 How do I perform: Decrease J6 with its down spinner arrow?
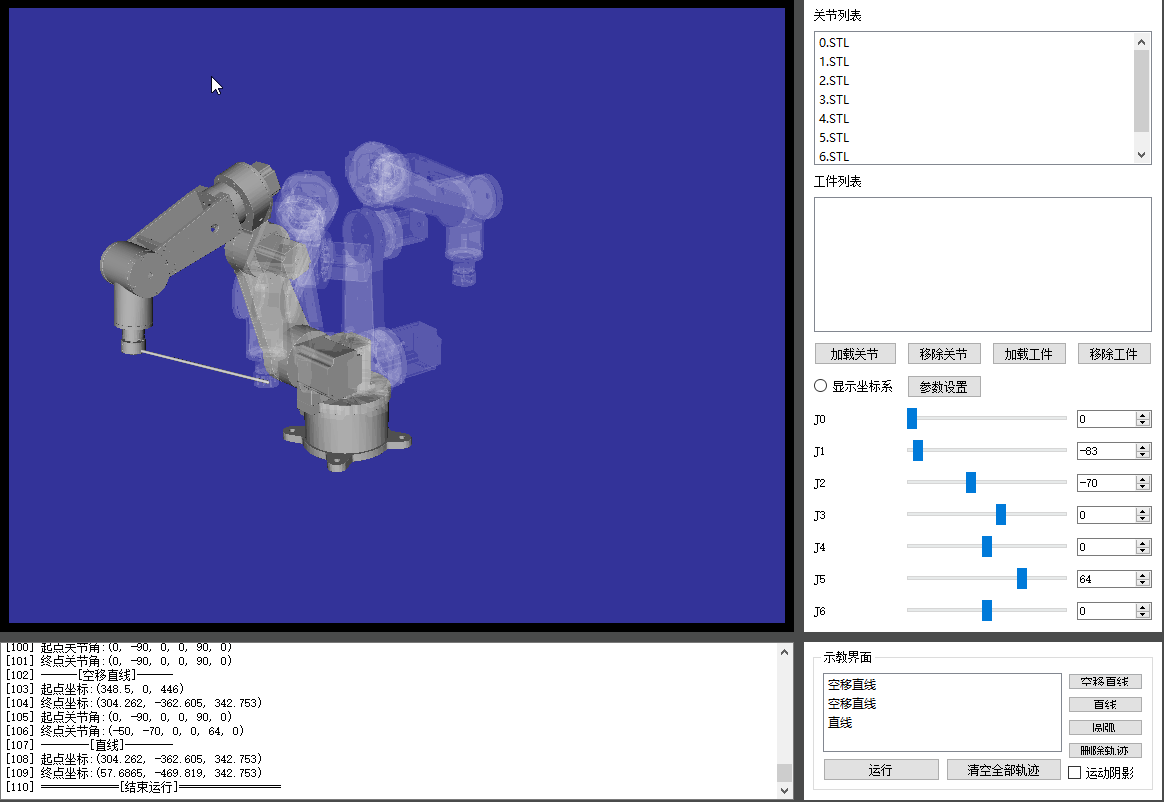point(1143,615)
